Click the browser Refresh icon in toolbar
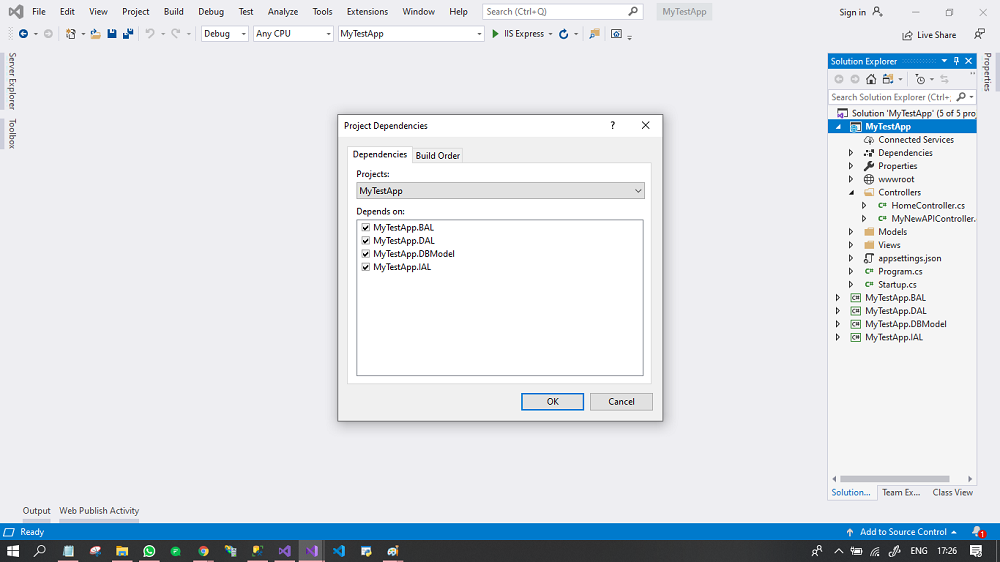This screenshot has height=562, width=1000. (x=564, y=34)
